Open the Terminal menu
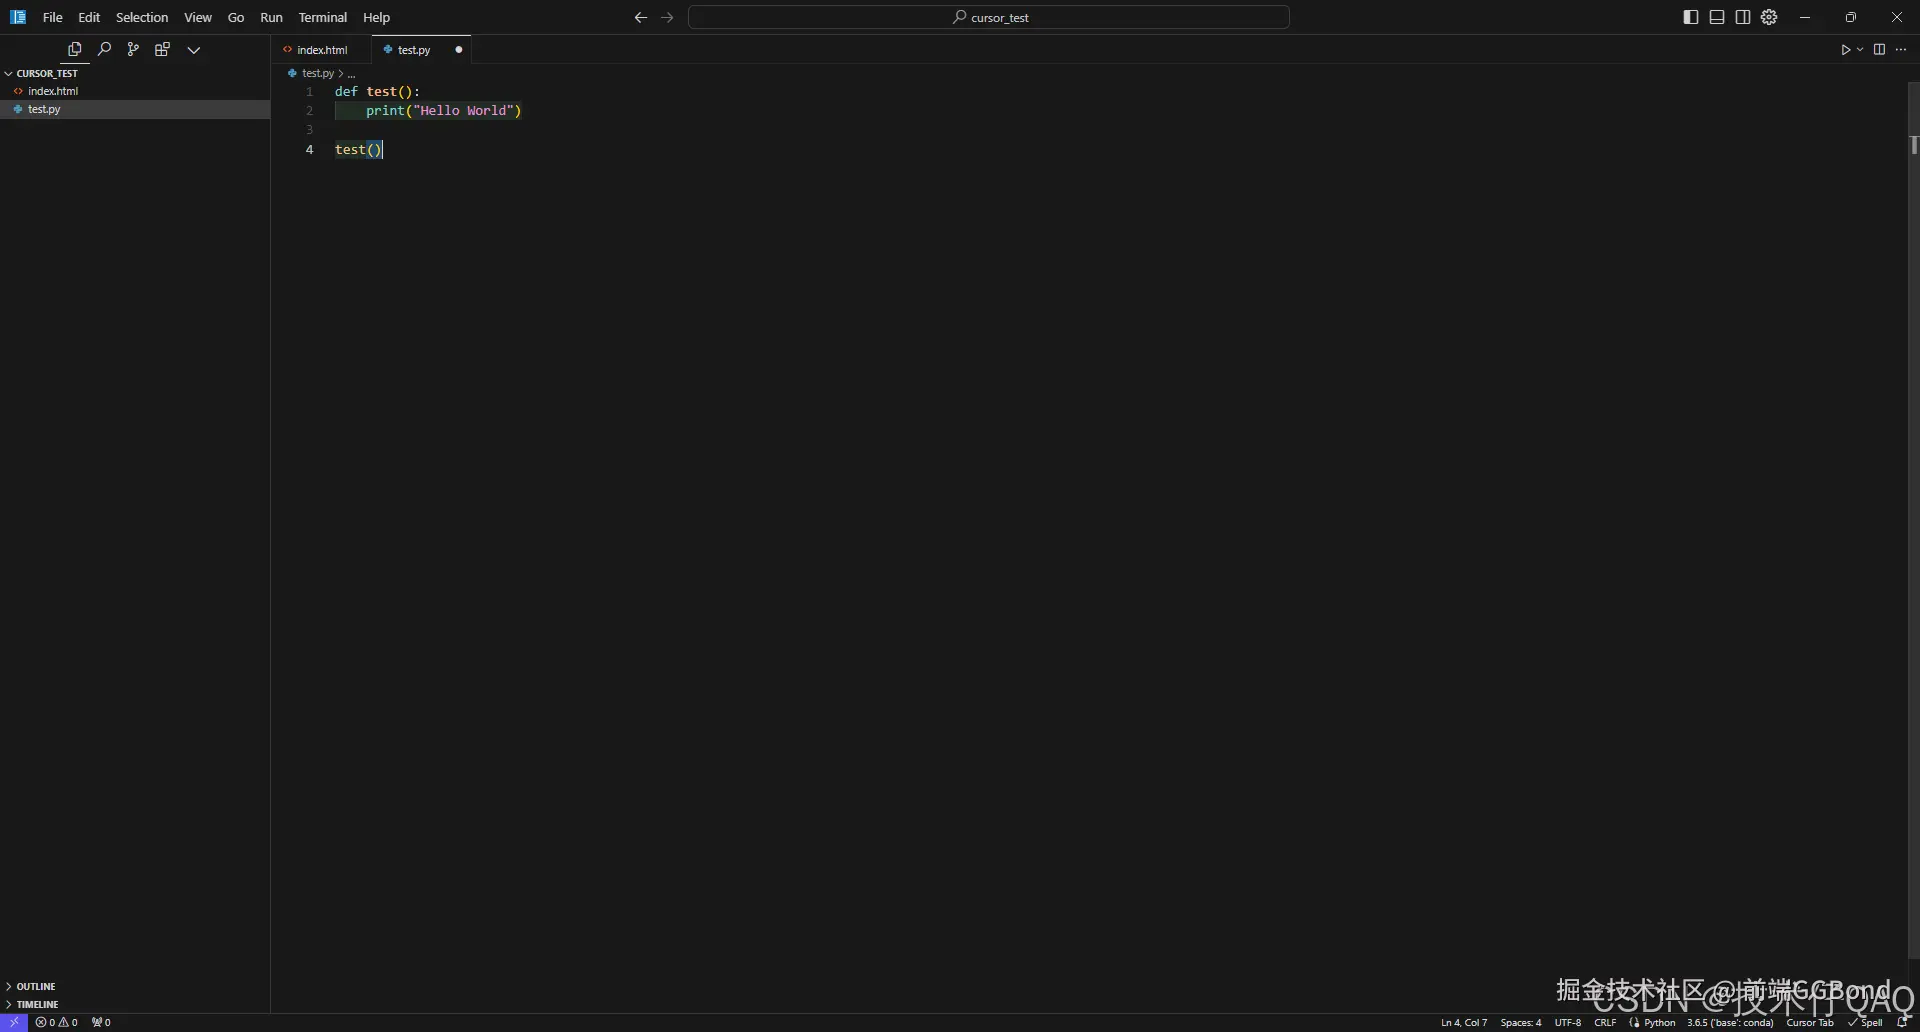The image size is (1920, 1032). tap(323, 17)
